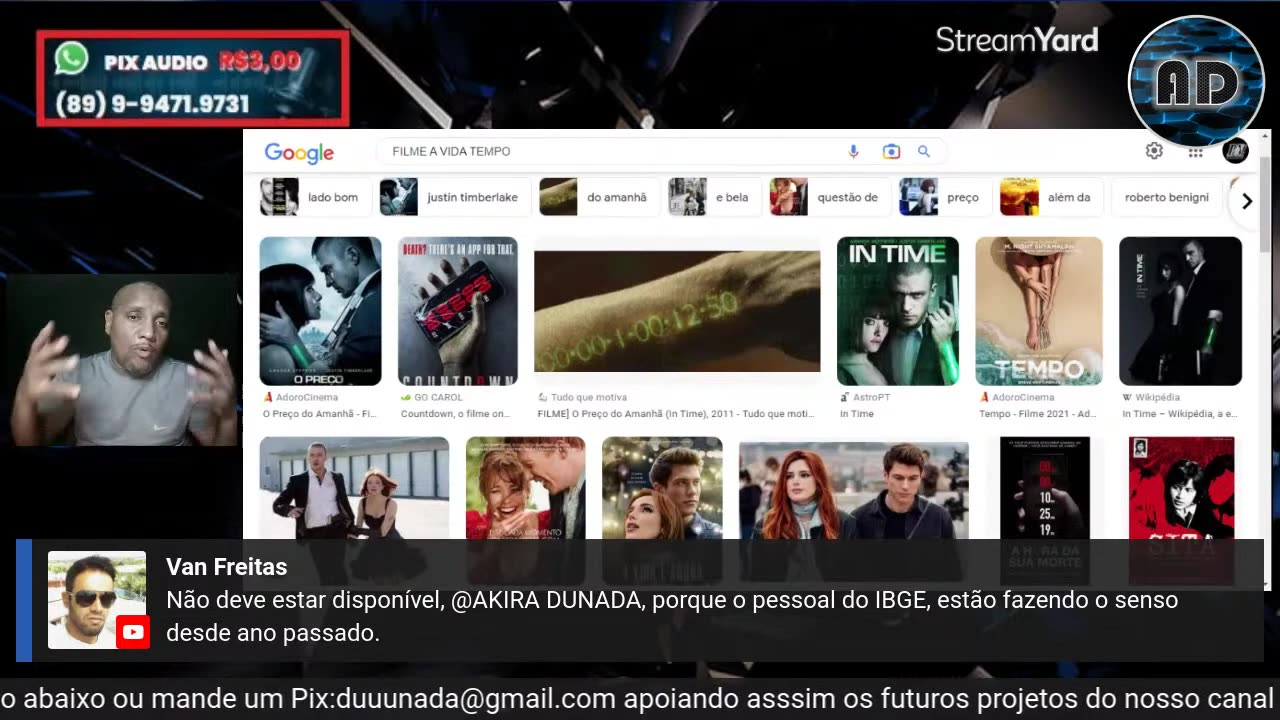Click the WhatsApp icon in Pix Audio banner
This screenshot has width=1280, height=720.
click(71, 59)
